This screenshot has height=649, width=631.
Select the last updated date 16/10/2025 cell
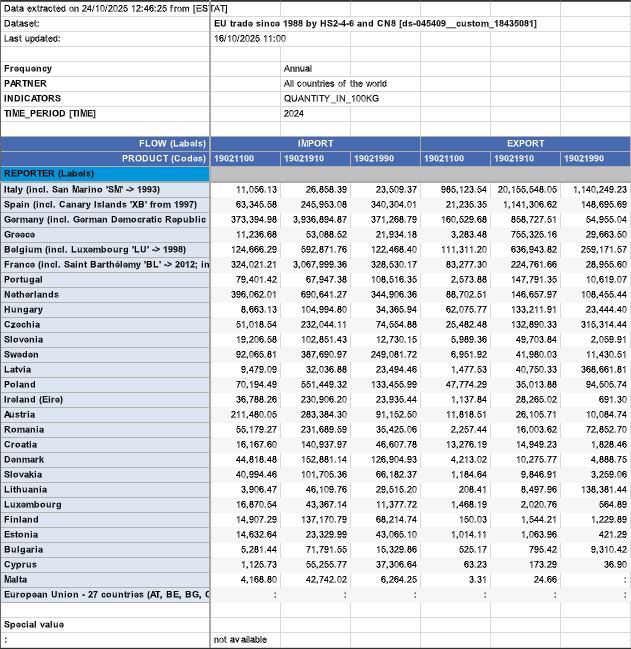[250, 38]
